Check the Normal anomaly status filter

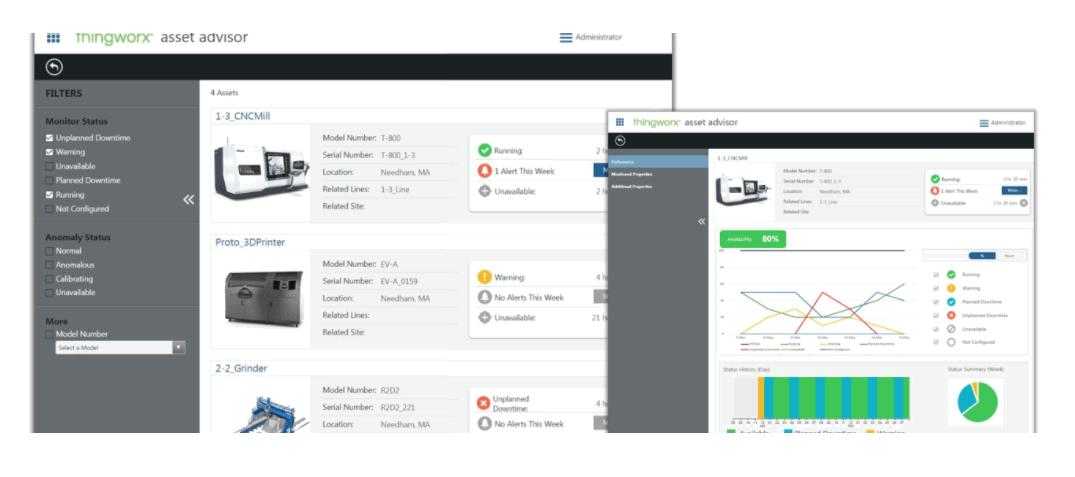[x=49, y=251]
